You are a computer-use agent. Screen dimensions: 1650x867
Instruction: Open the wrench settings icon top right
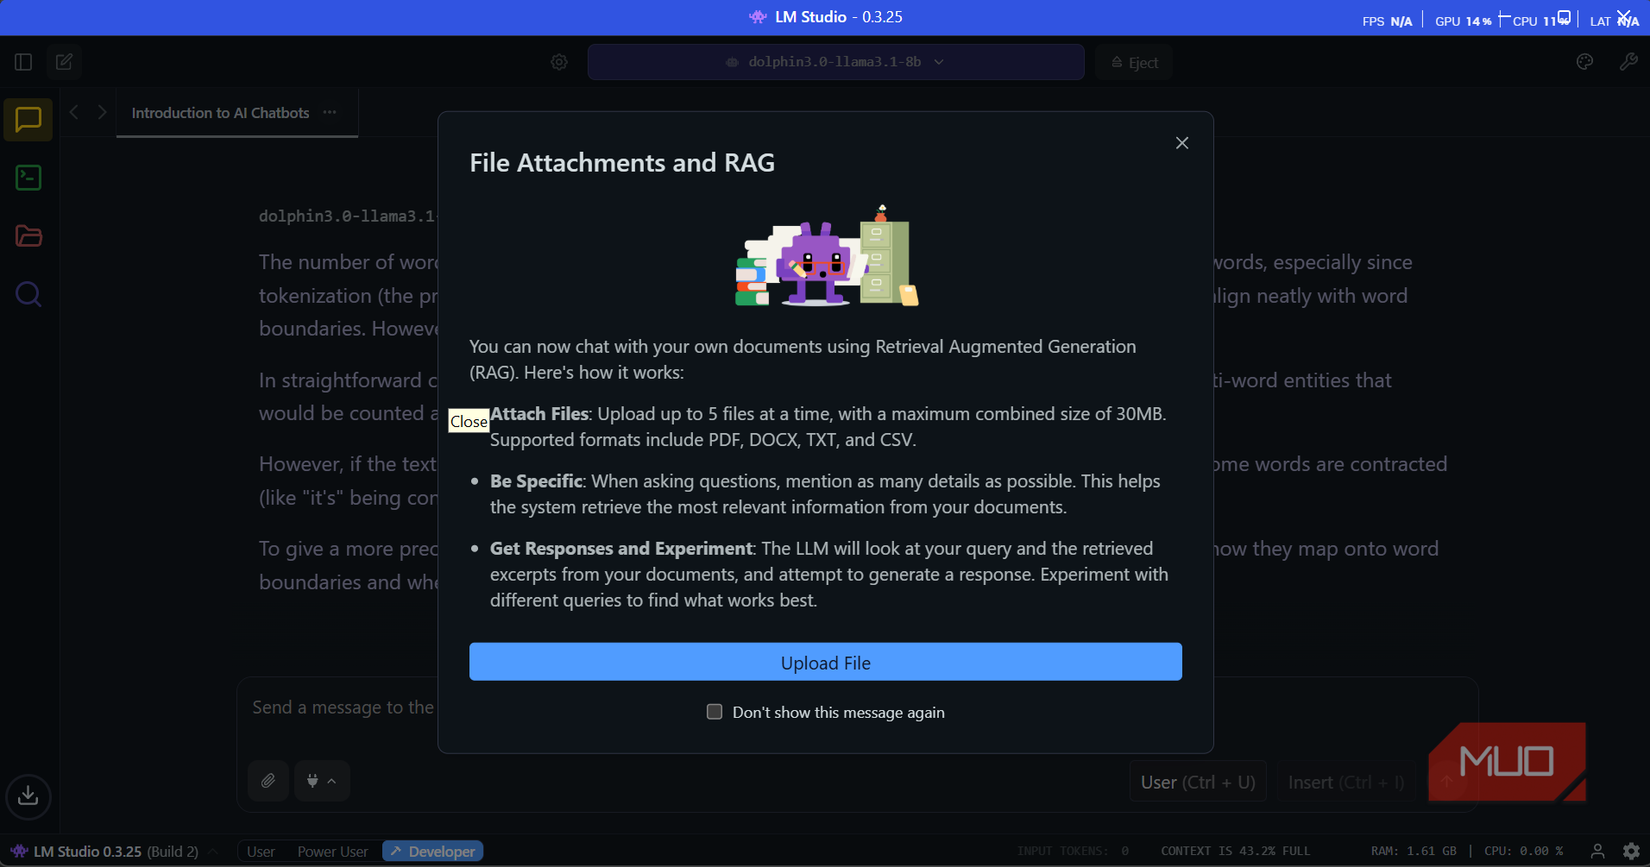[1628, 62]
